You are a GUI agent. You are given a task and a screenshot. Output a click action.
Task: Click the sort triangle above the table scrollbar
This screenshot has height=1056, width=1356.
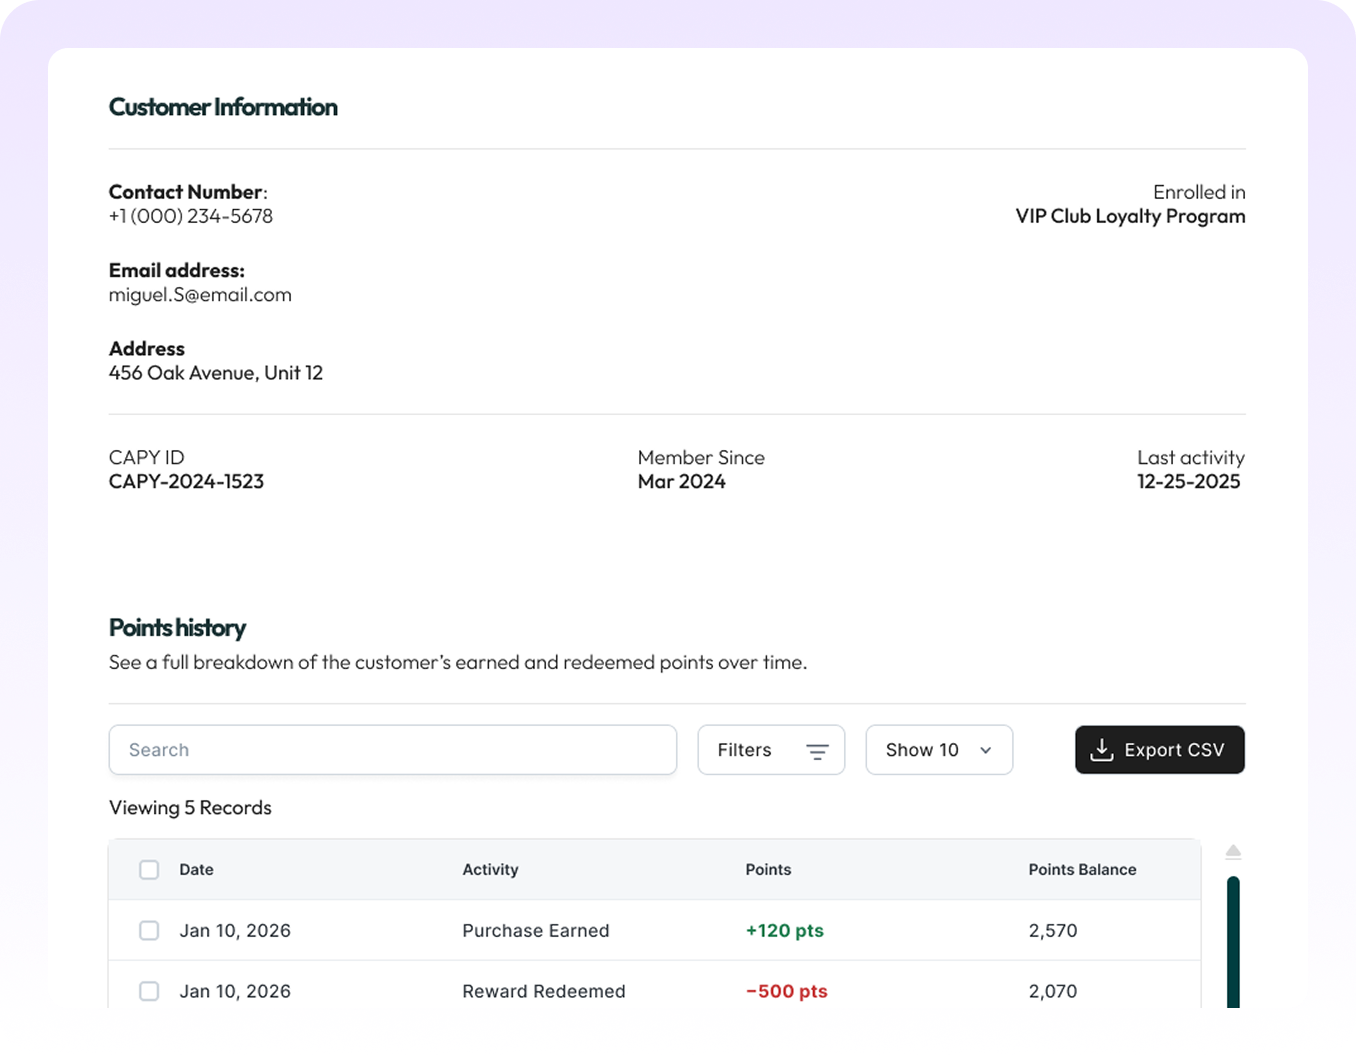point(1233,851)
